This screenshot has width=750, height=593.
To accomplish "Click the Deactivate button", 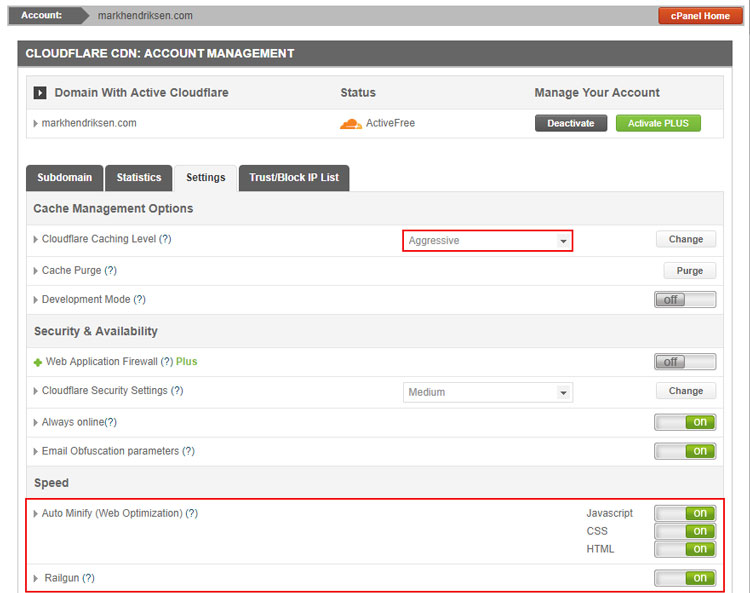I will click(571, 123).
